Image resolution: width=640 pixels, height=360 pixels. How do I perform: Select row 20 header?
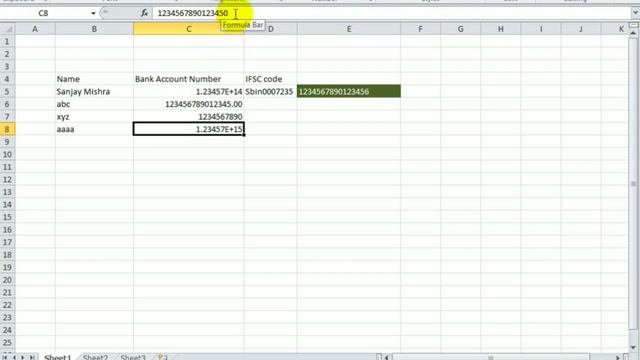[x=7, y=280]
